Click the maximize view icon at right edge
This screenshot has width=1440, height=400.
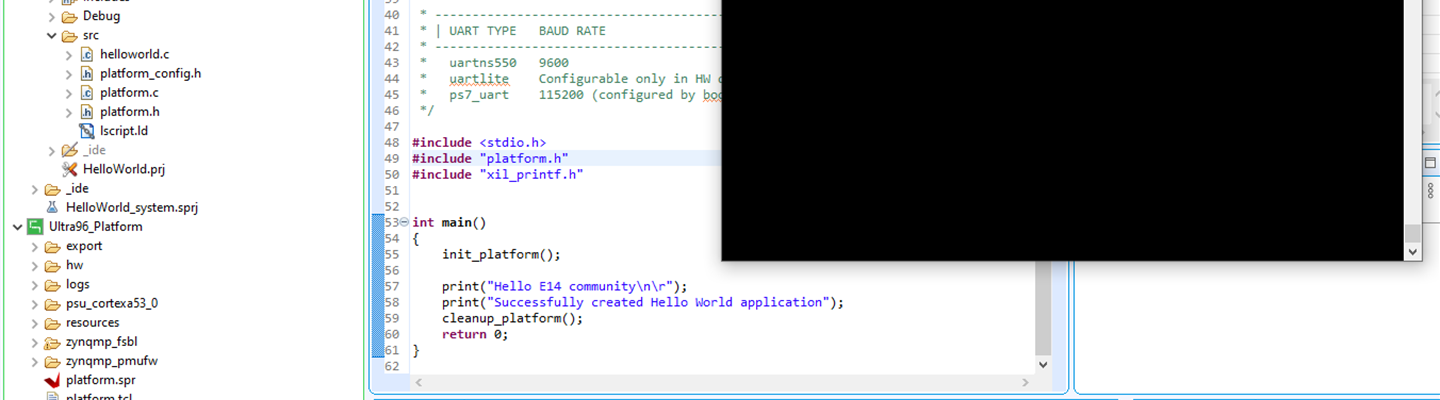click(1430, 163)
